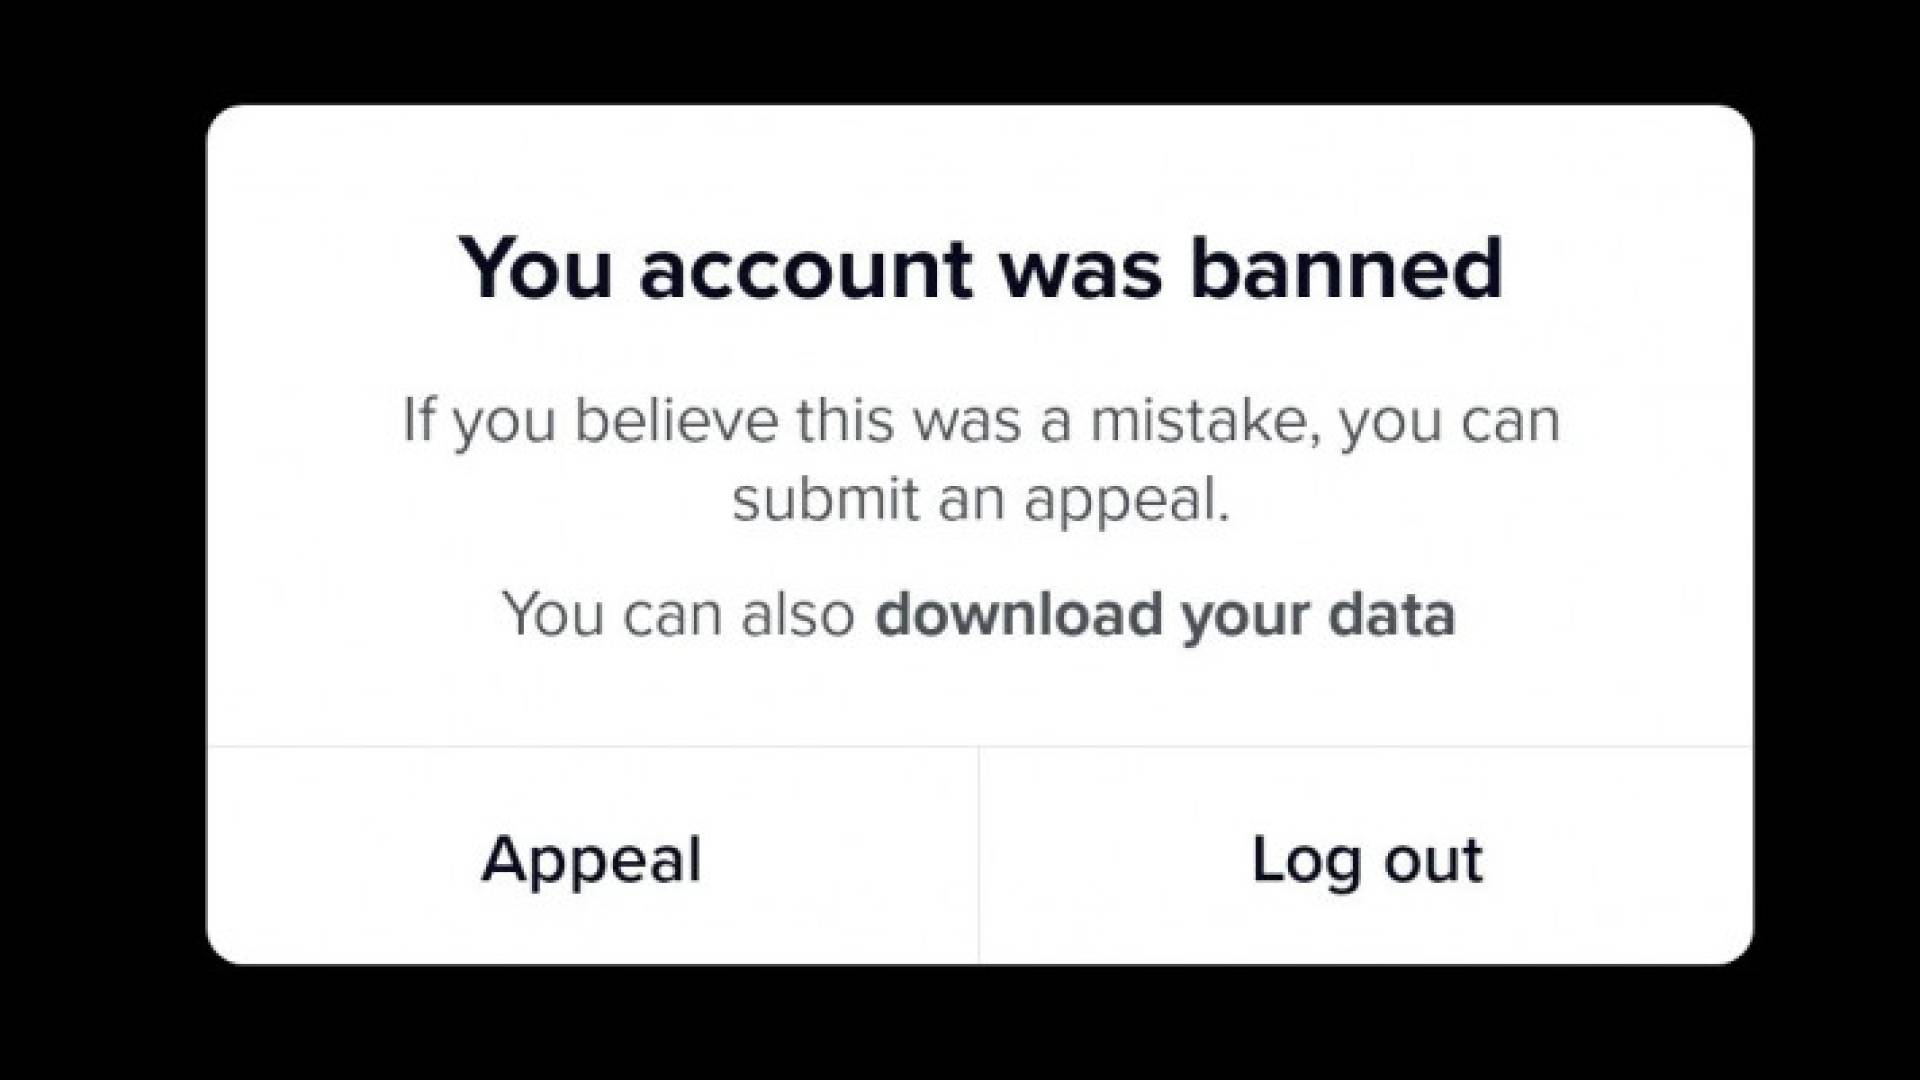Open the download your data link
Viewport: 1920px width, 1080px height.
pyautogui.click(x=1164, y=614)
